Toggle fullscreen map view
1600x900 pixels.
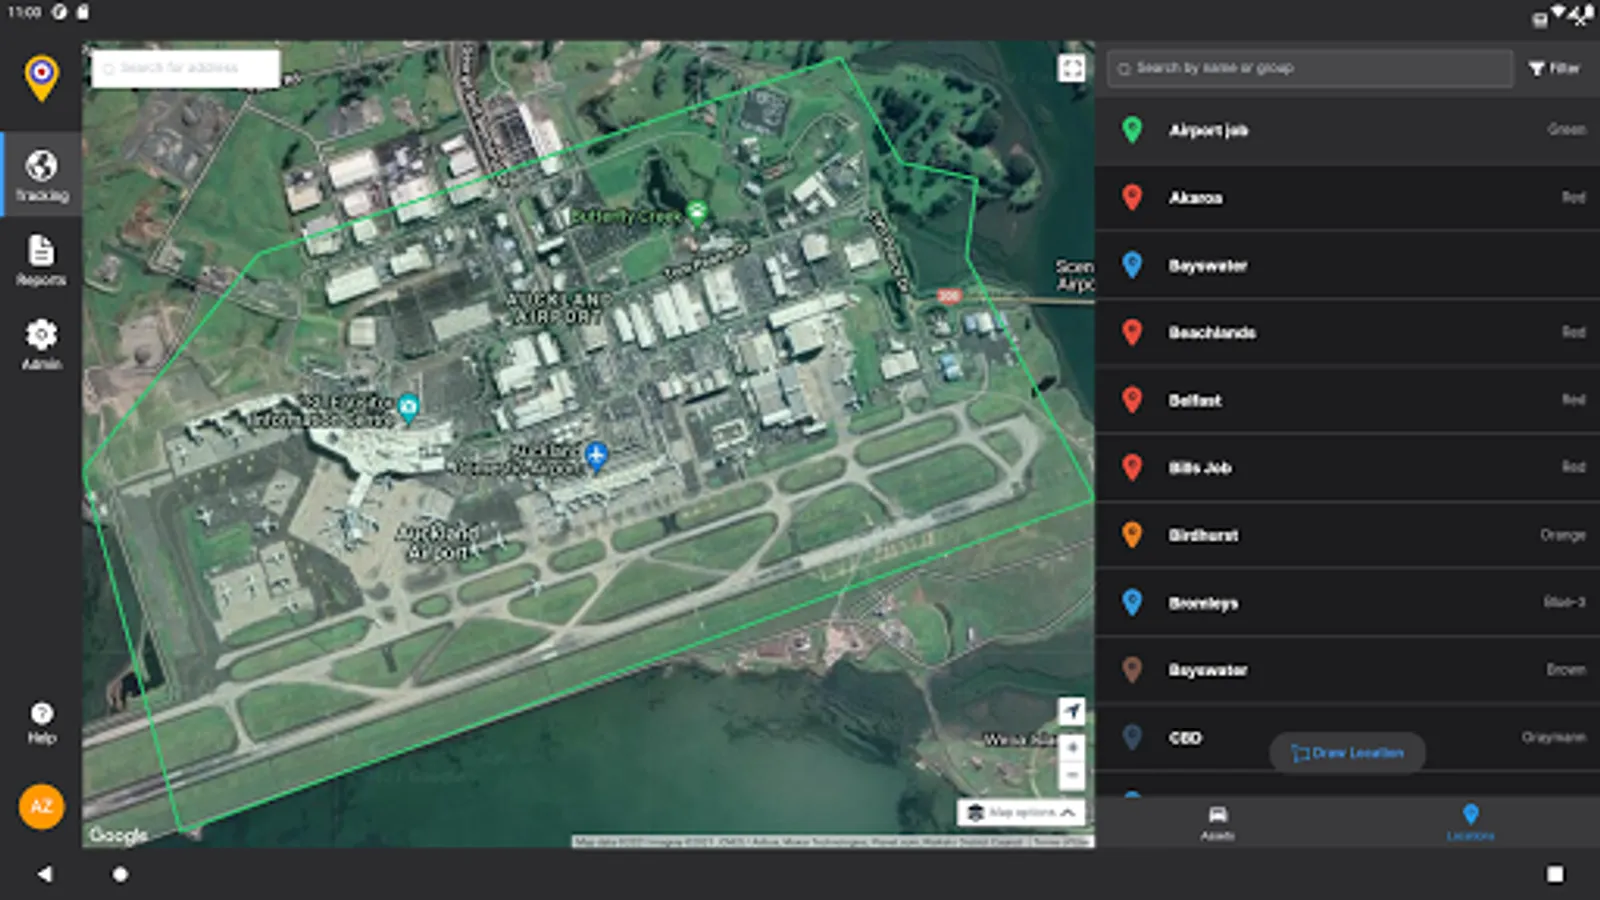click(x=1071, y=68)
